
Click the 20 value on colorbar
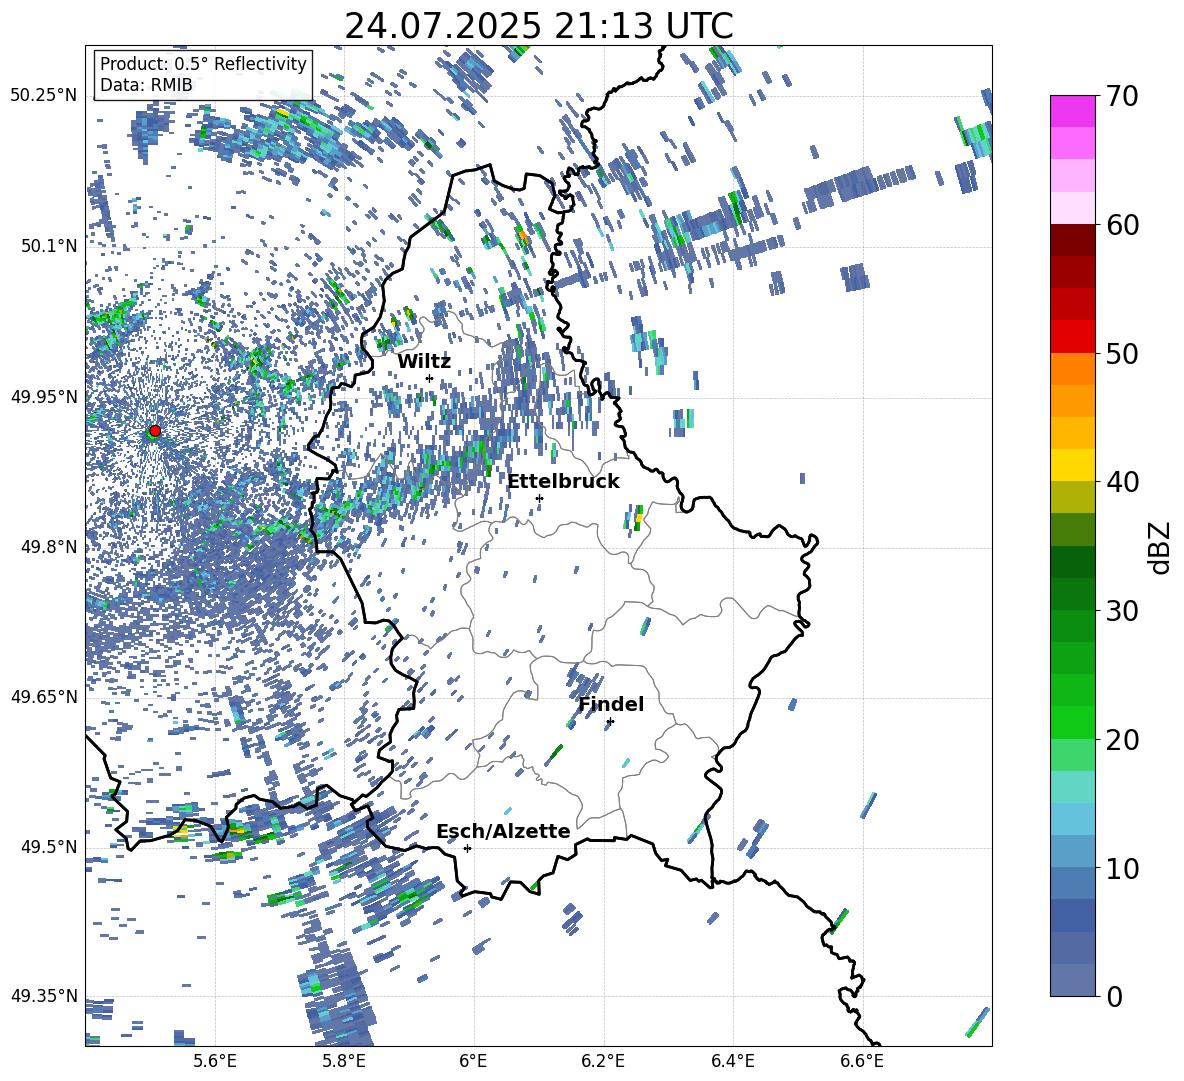(x=1122, y=739)
